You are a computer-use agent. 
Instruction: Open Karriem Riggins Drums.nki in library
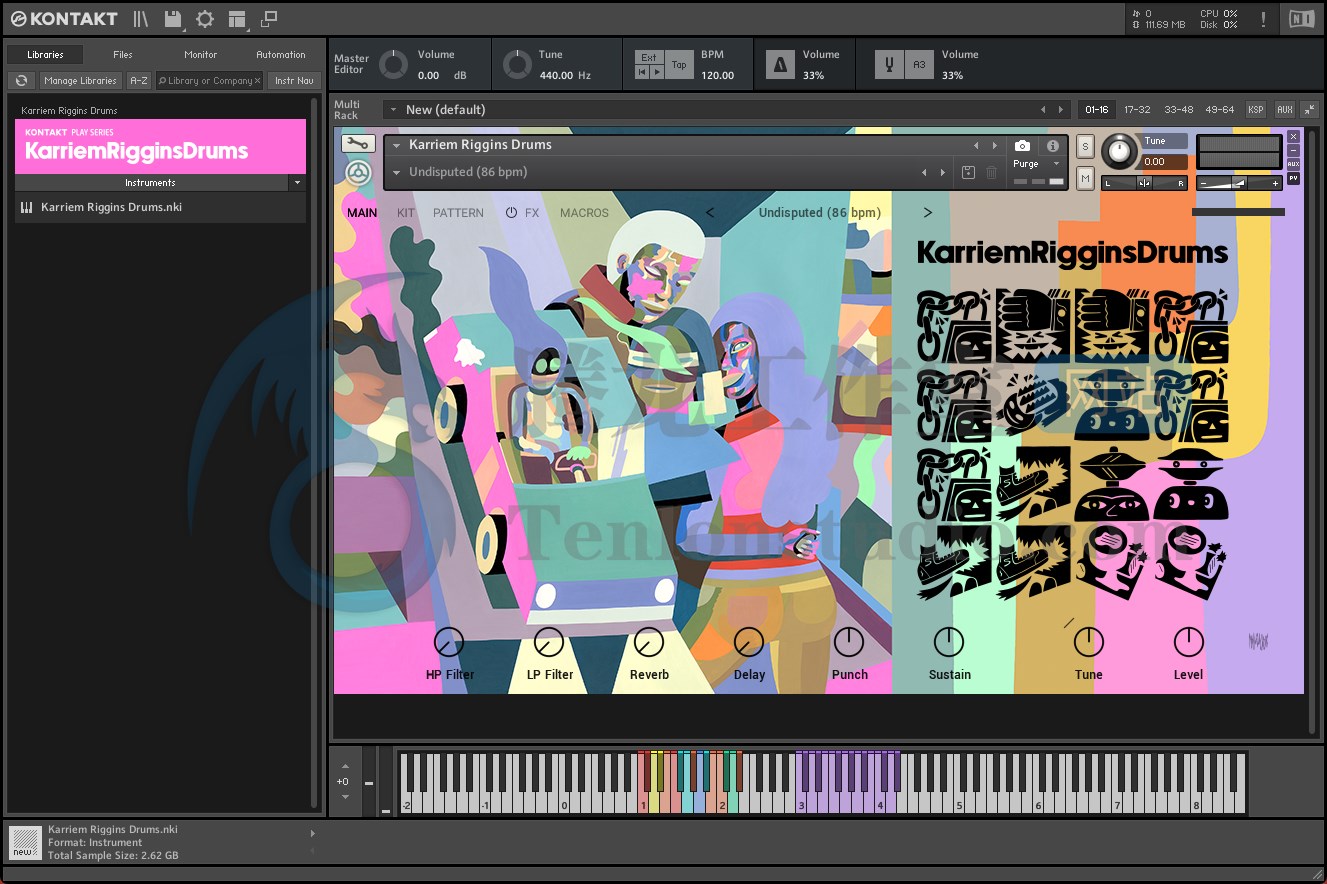point(160,207)
